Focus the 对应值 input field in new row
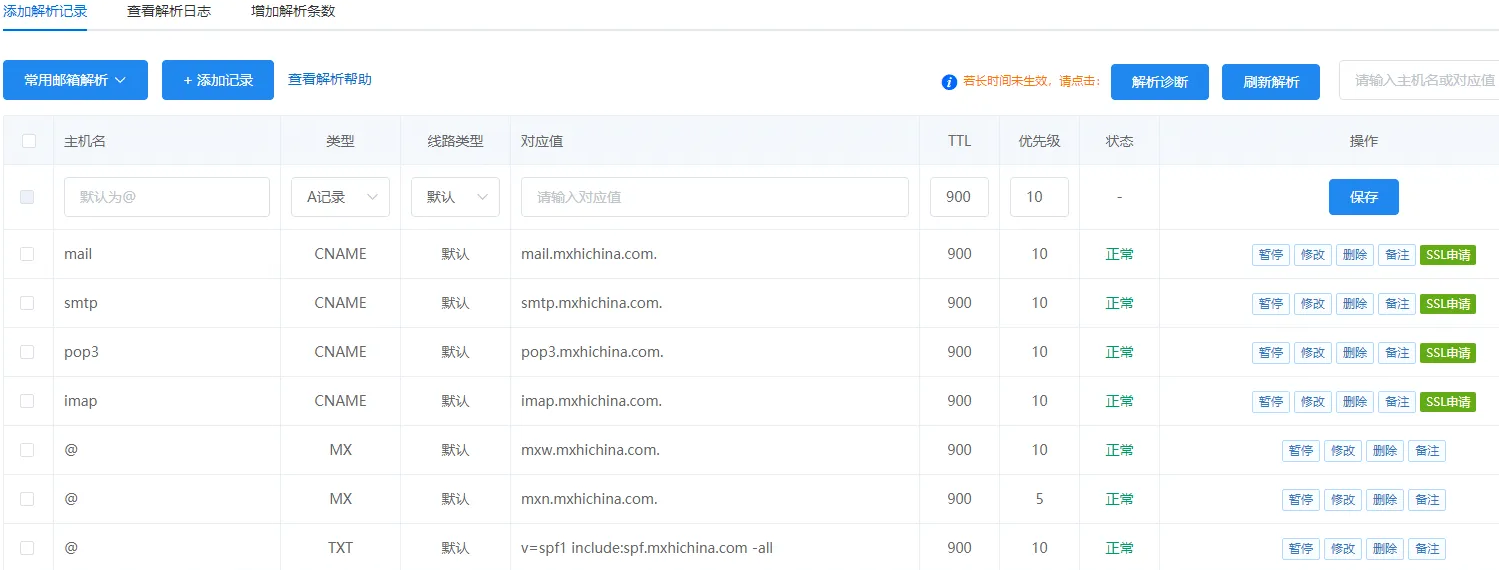The image size is (1499, 570). click(714, 197)
